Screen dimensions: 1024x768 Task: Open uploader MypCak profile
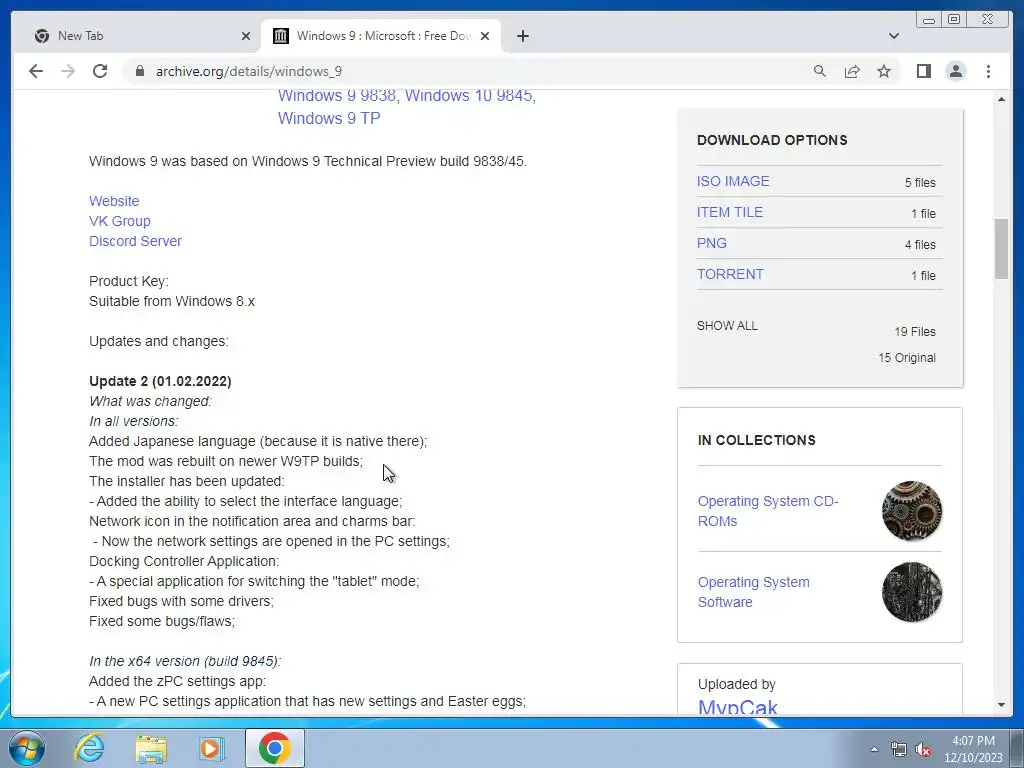[x=737, y=707]
